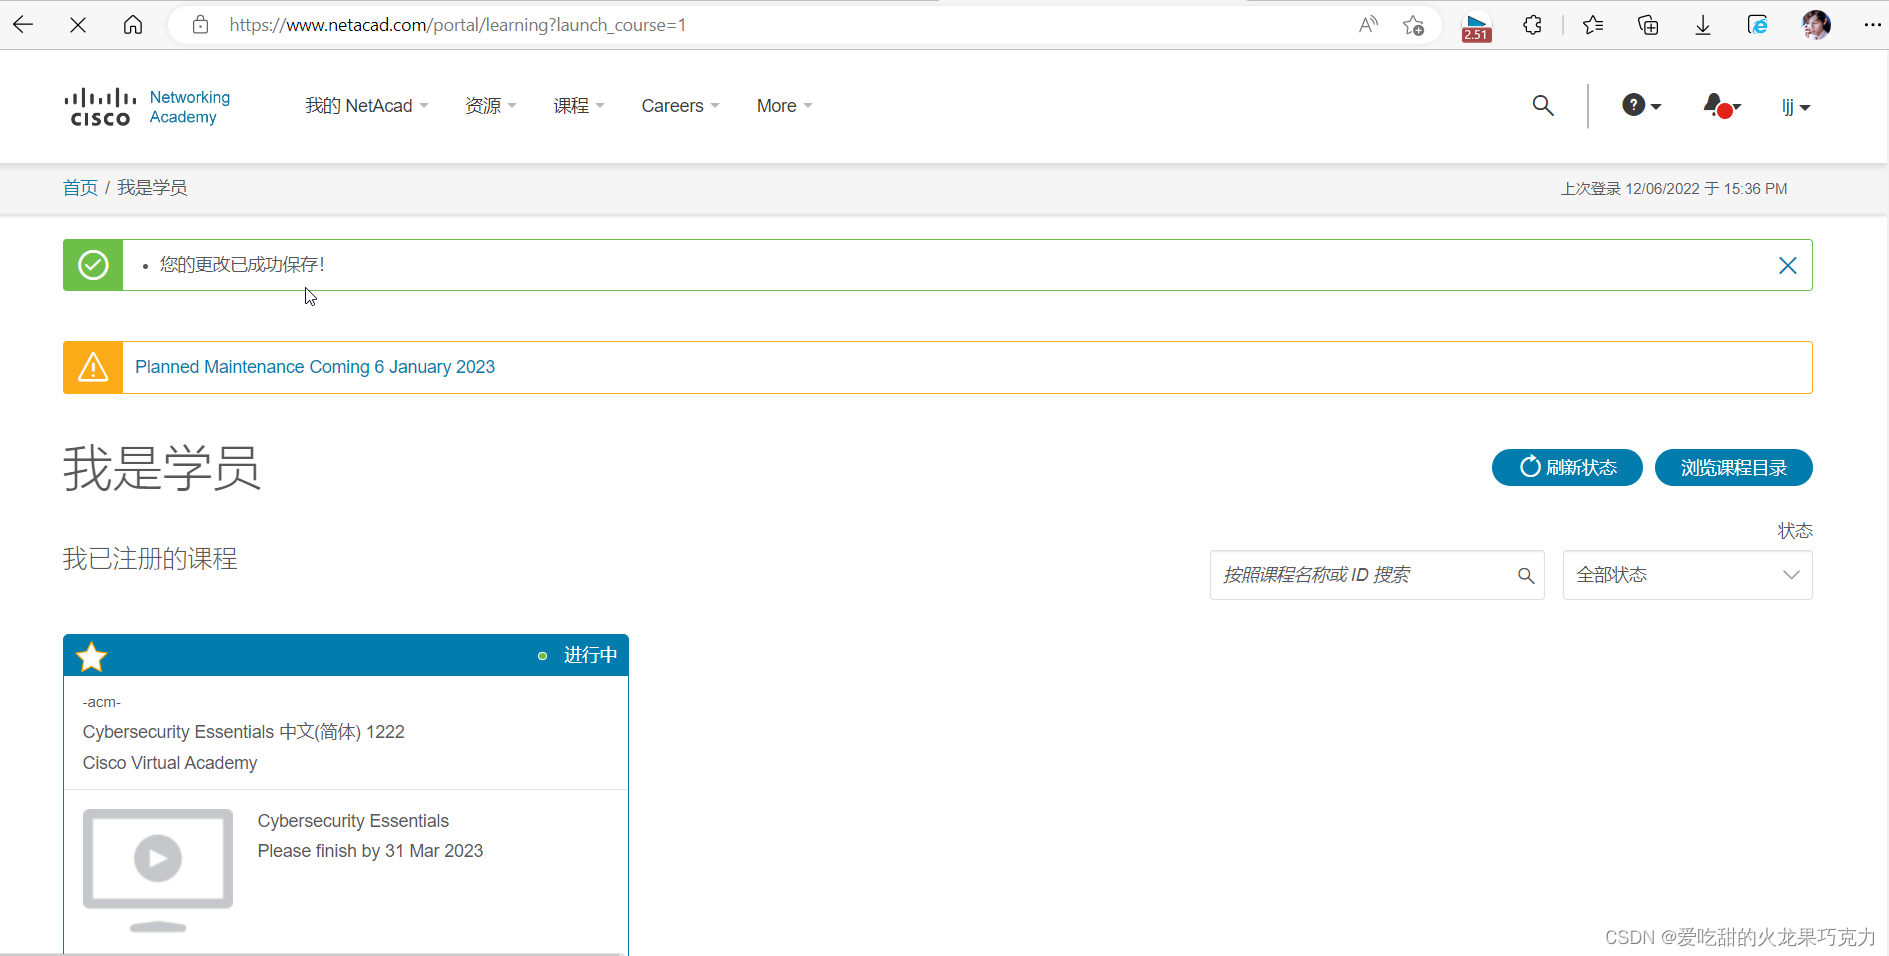Expand 课程 menu
This screenshot has height=956, width=1889.
coord(579,106)
